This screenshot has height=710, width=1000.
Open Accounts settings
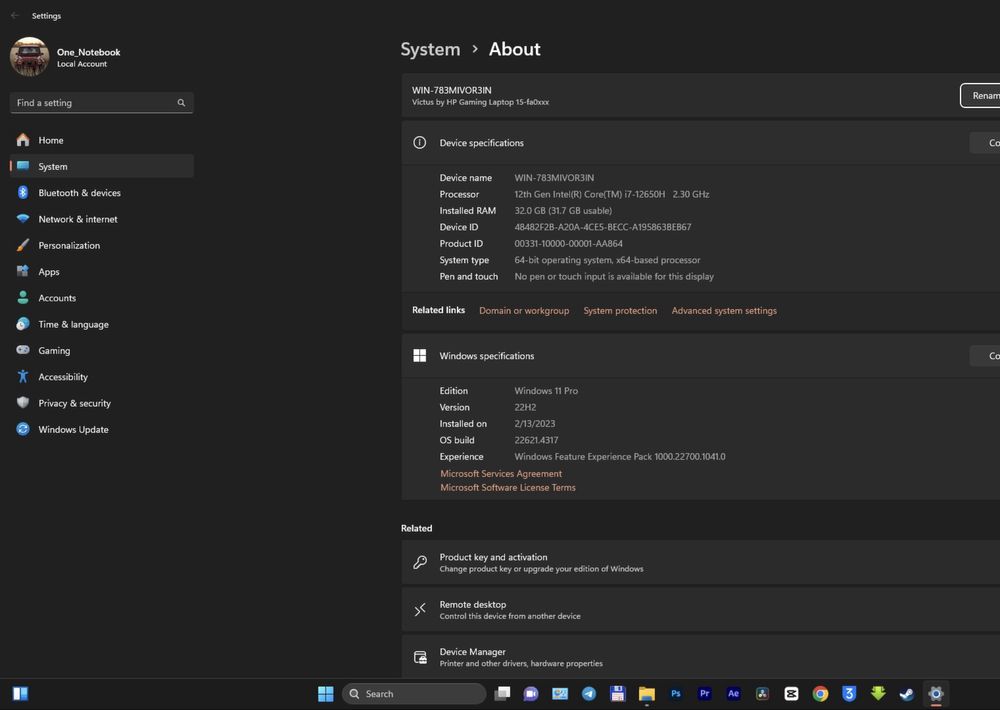click(x=101, y=298)
